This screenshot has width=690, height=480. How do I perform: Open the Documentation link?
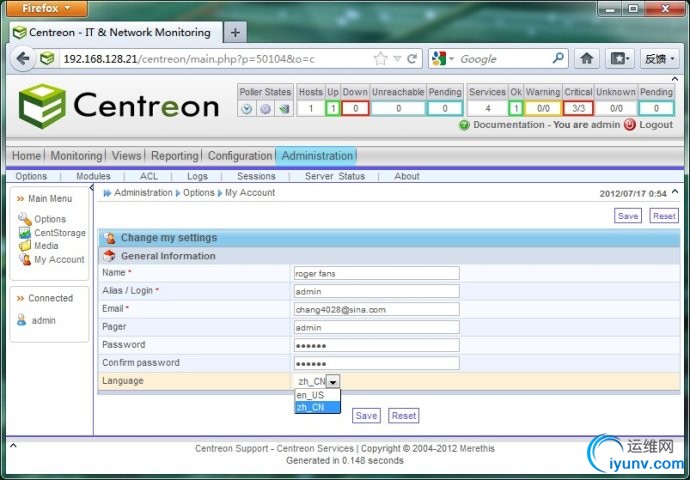(x=509, y=125)
